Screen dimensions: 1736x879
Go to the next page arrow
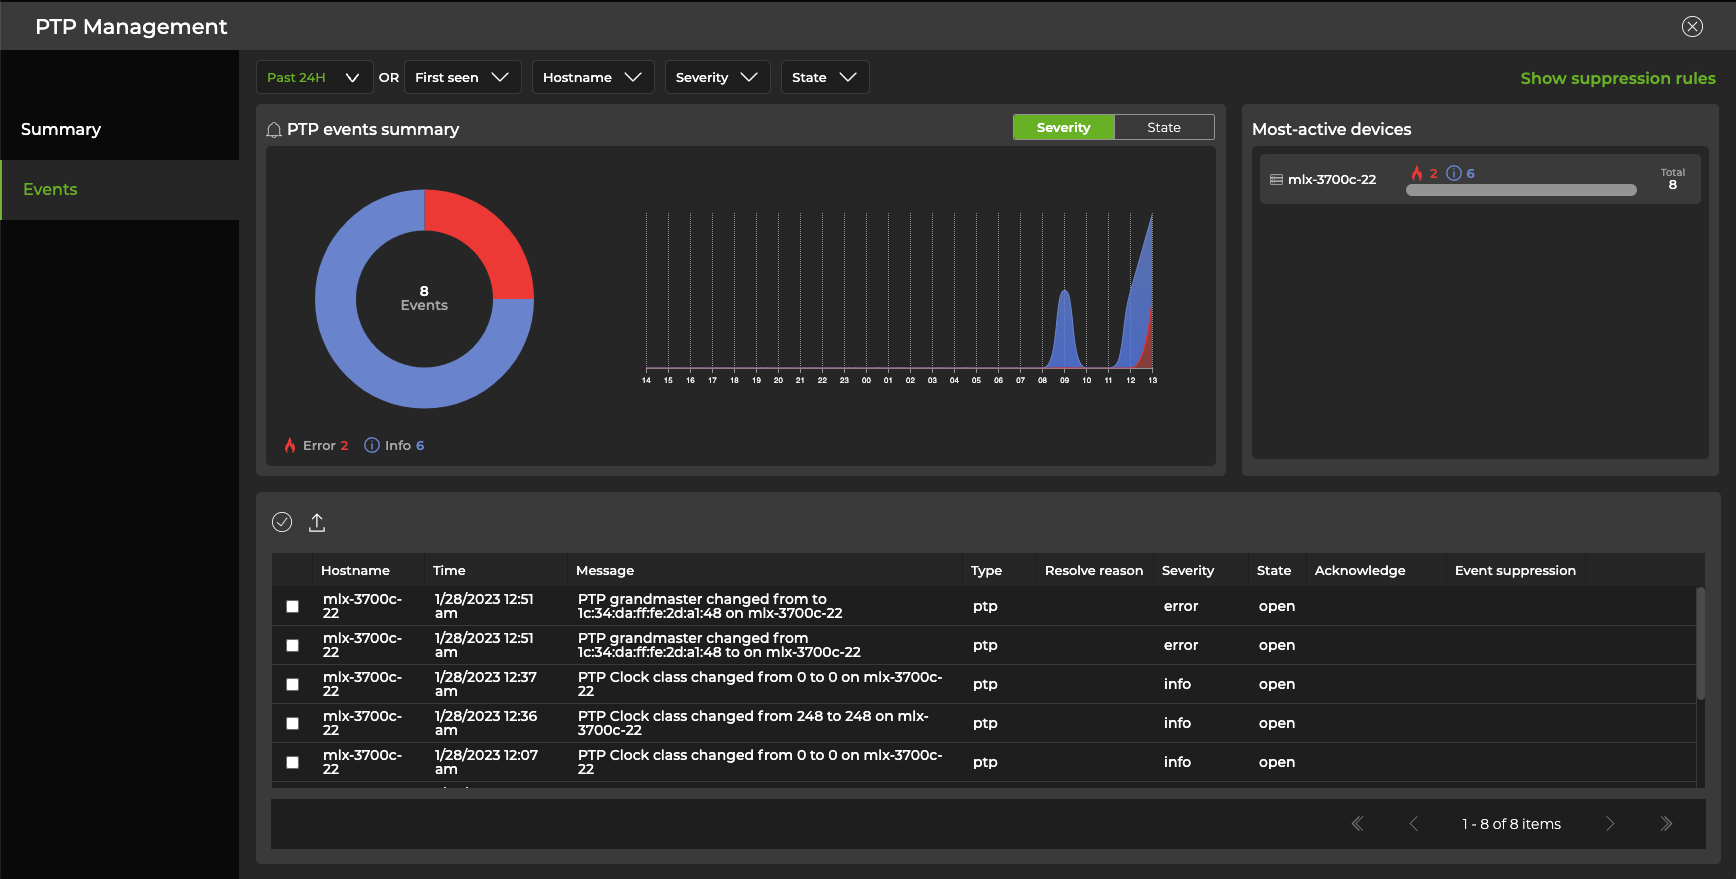(x=1610, y=824)
